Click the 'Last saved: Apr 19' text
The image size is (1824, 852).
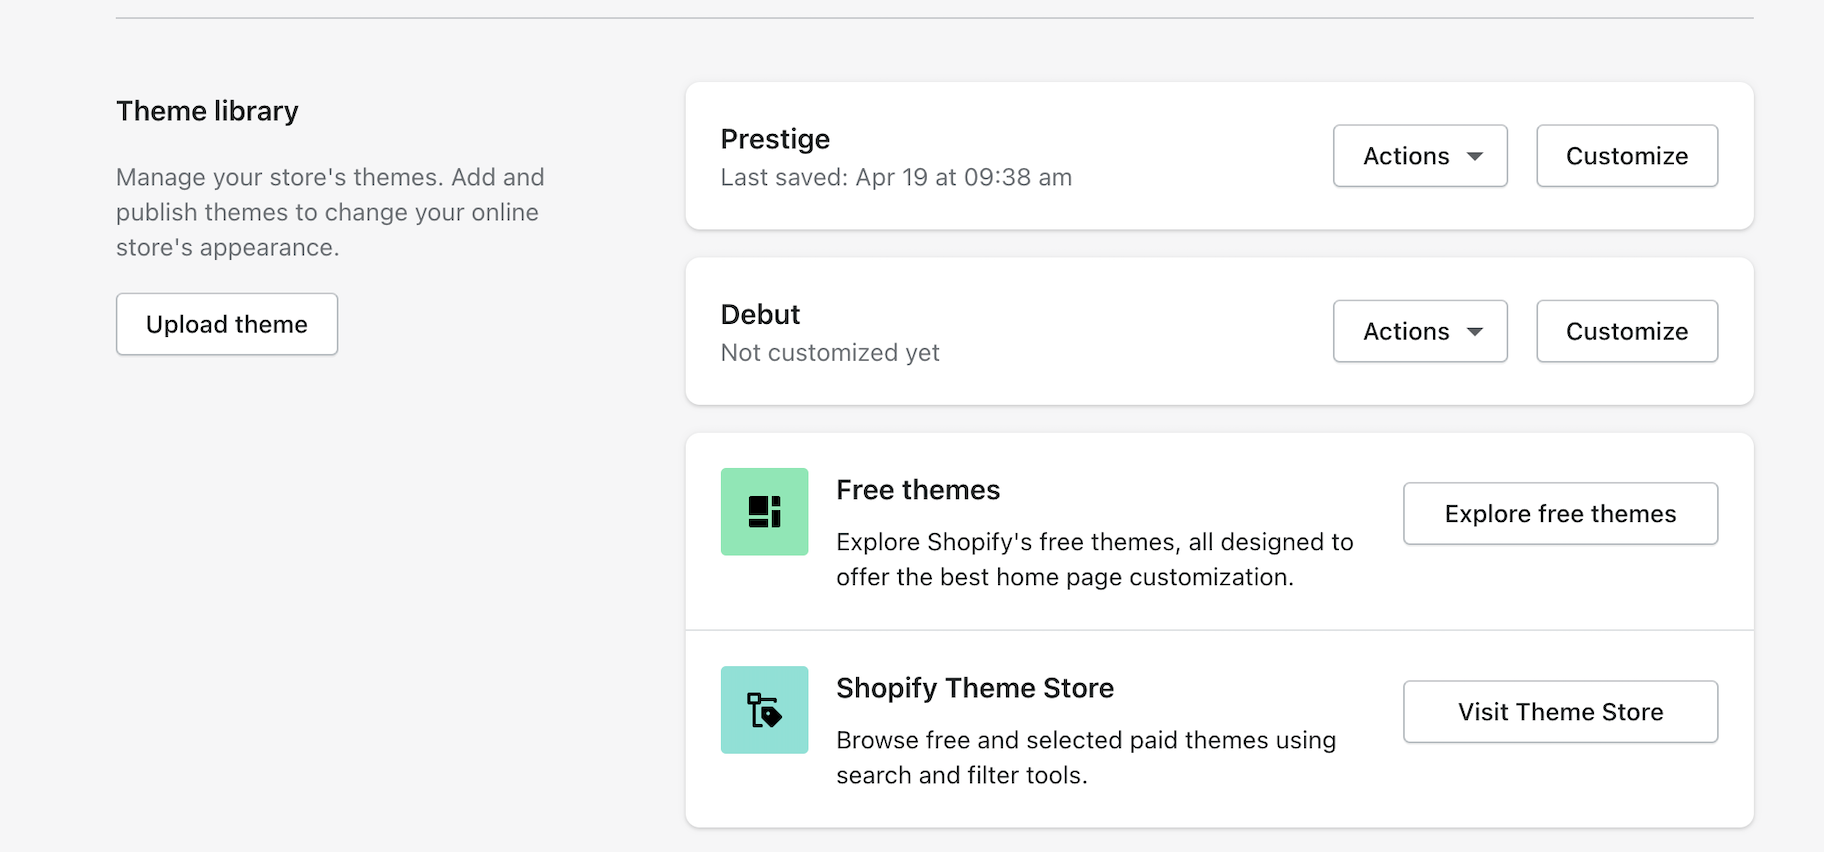(895, 178)
